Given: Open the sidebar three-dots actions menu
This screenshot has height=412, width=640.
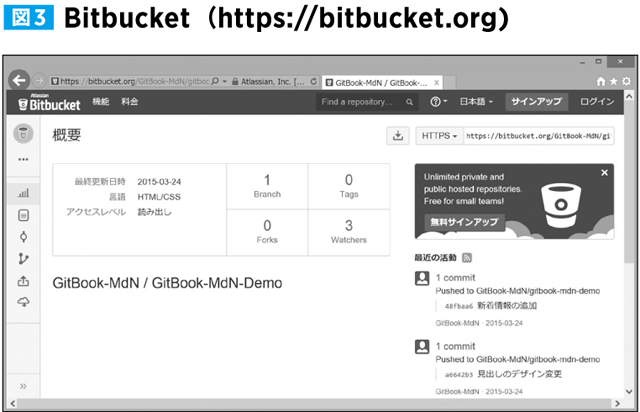Looking at the screenshot, I should click(23, 159).
